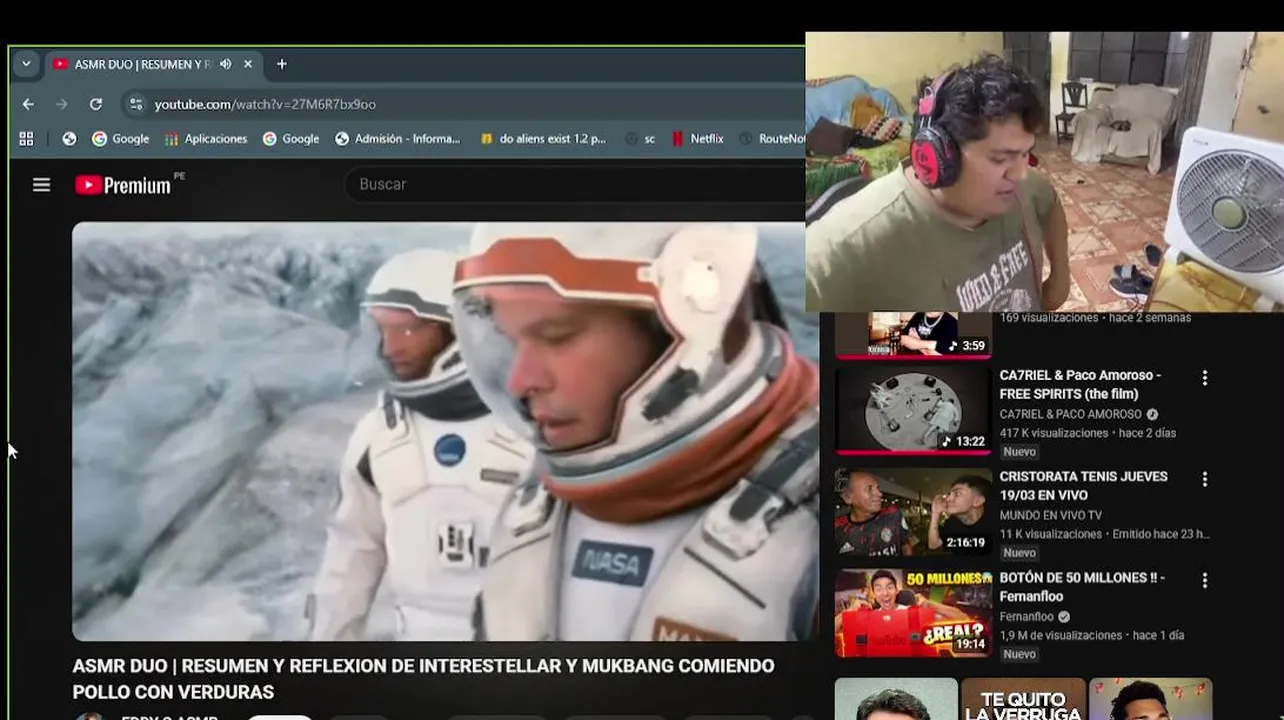Open the 'sc' bookmark
1284x720 pixels.
coord(640,139)
